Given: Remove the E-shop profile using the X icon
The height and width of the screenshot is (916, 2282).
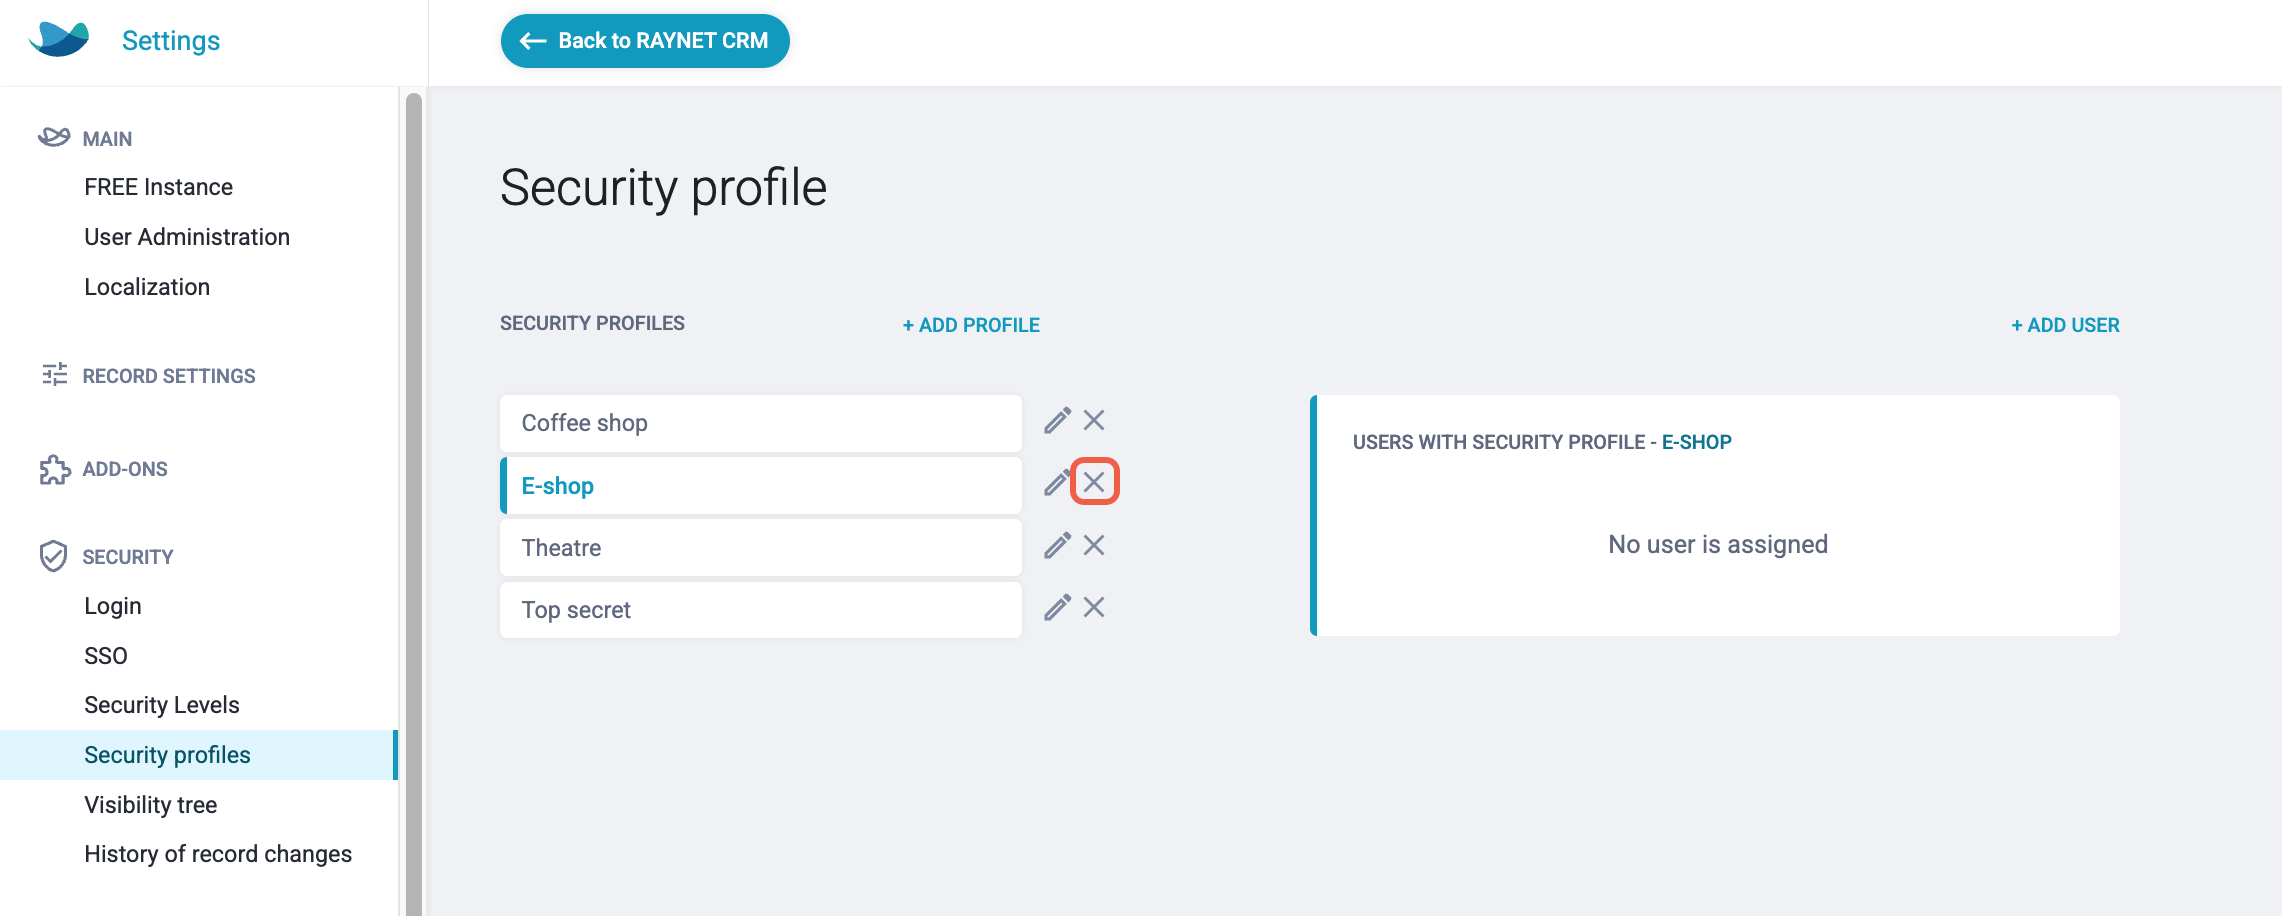Looking at the screenshot, I should pyautogui.click(x=1094, y=483).
